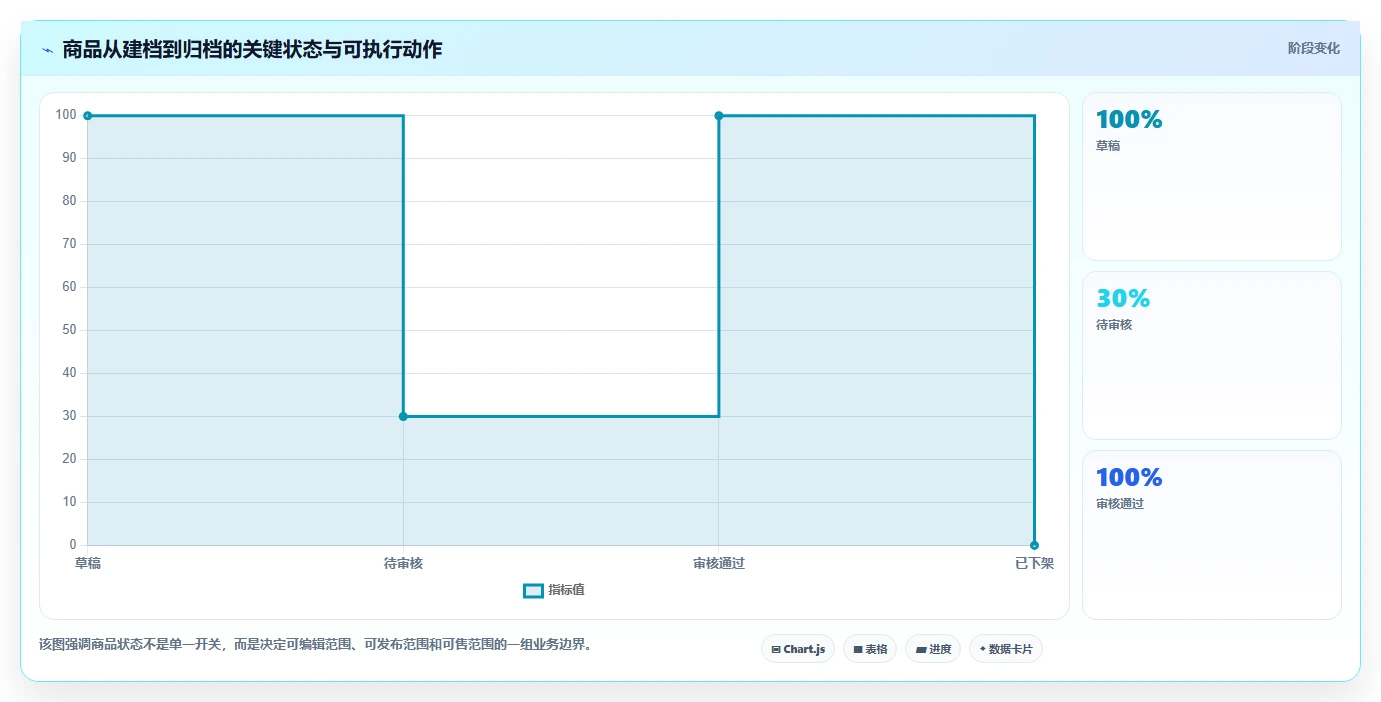Click the 审核通过 x-axis label

click(x=719, y=564)
